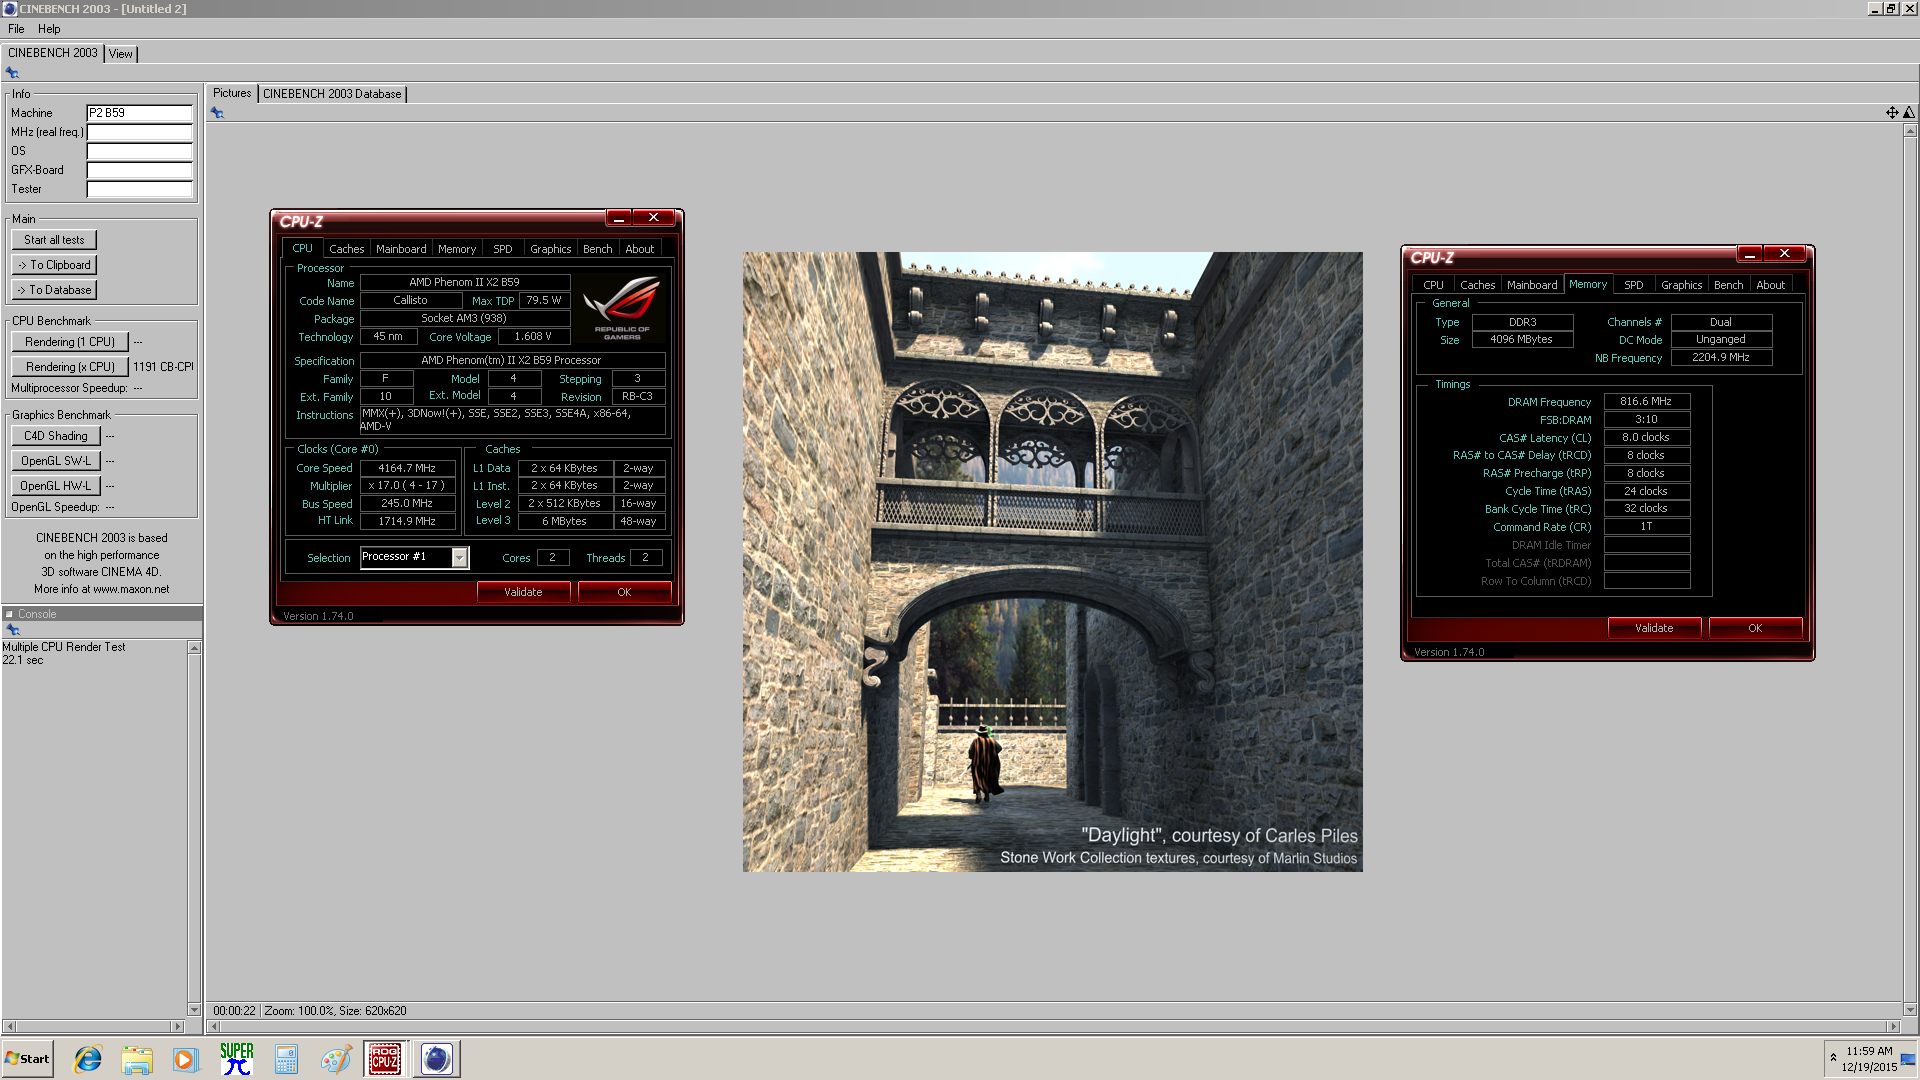Click the Machine input field
The width and height of the screenshot is (1920, 1080).
click(x=139, y=113)
